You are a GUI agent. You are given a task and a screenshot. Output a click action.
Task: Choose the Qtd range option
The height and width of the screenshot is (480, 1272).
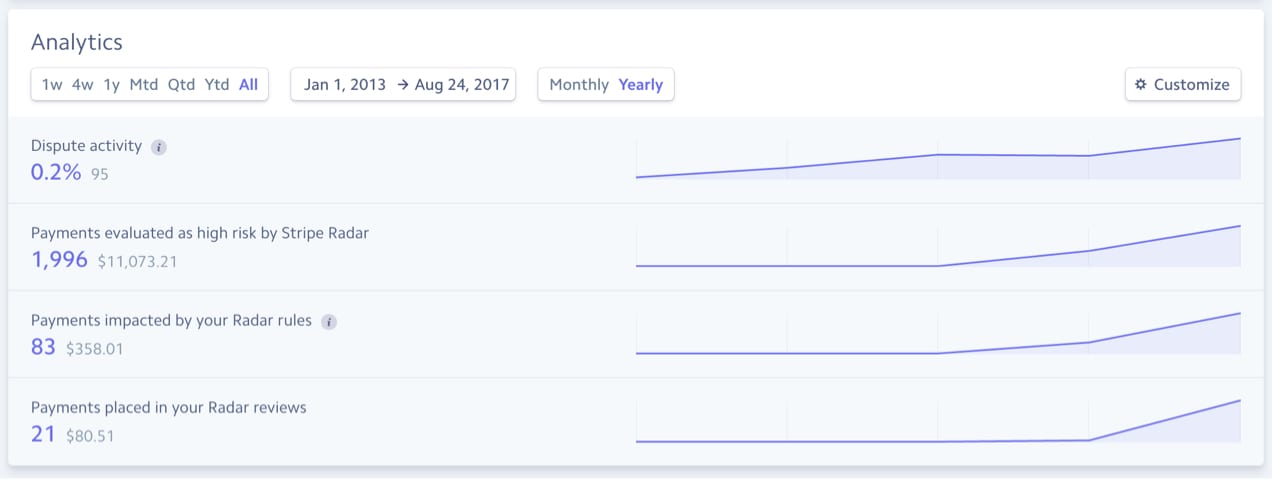pyautogui.click(x=181, y=85)
